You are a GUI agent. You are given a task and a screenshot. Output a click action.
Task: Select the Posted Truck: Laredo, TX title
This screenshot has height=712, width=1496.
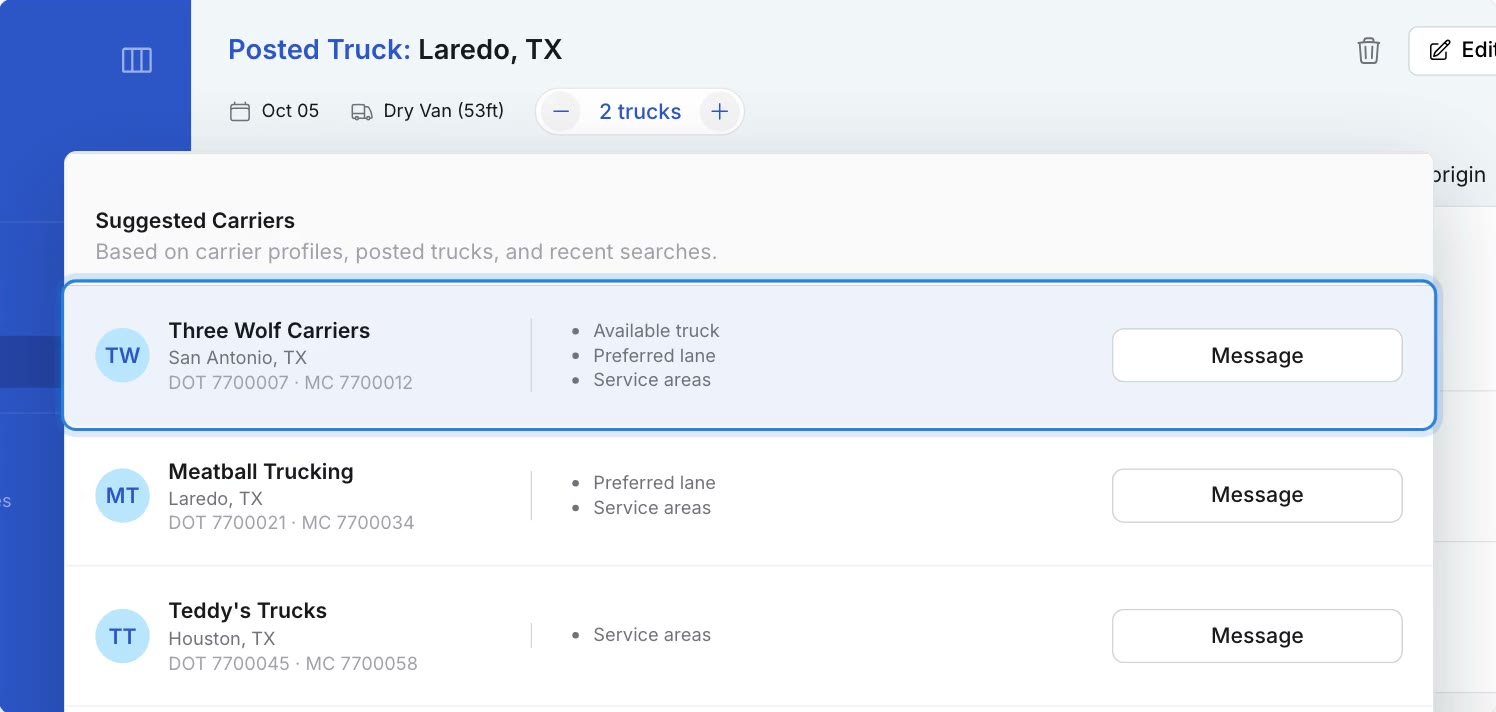tap(395, 50)
